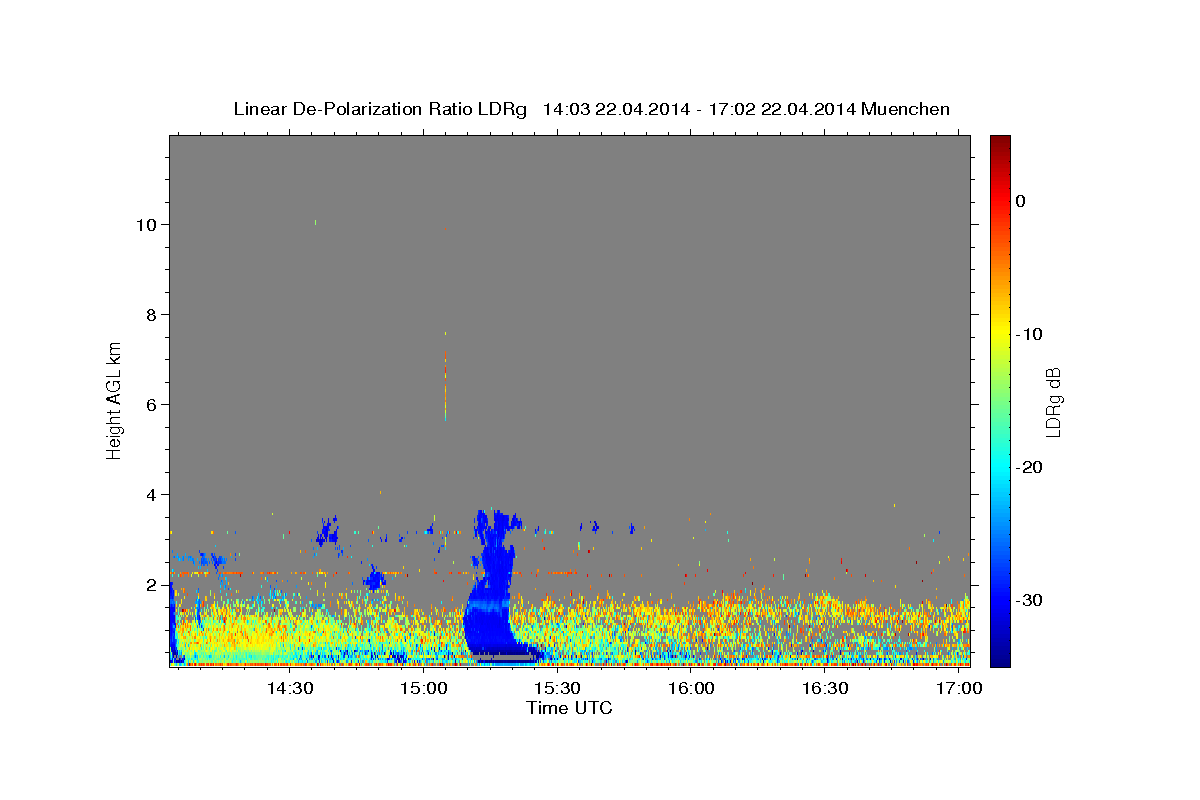Click the colorbar value -10
Screen dimensions: 1200x800
point(1029,334)
